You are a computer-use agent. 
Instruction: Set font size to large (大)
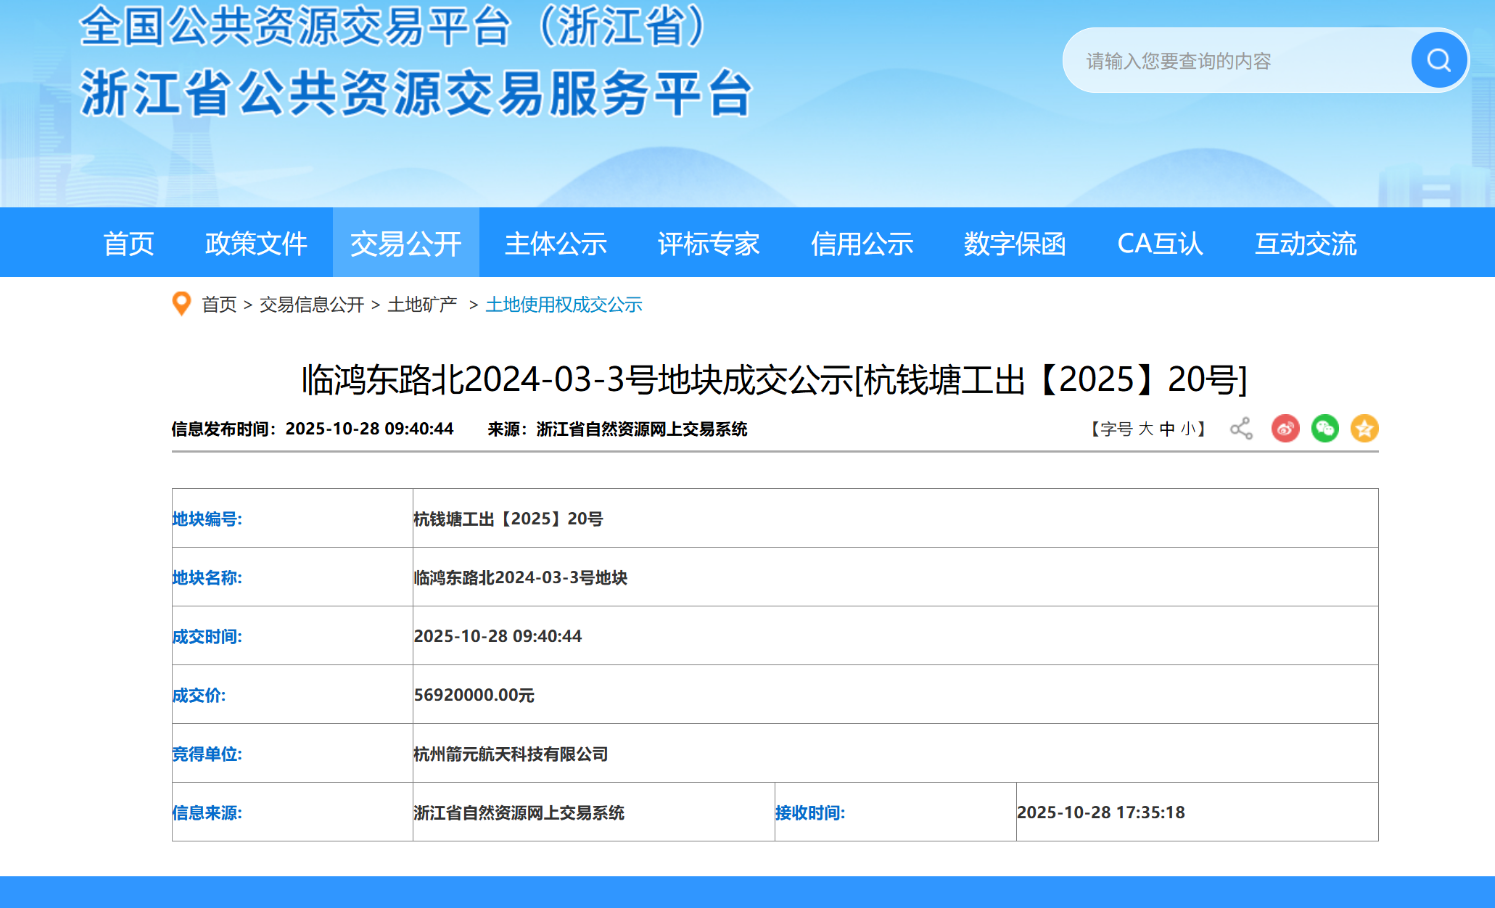click(x=1146, y=429)
